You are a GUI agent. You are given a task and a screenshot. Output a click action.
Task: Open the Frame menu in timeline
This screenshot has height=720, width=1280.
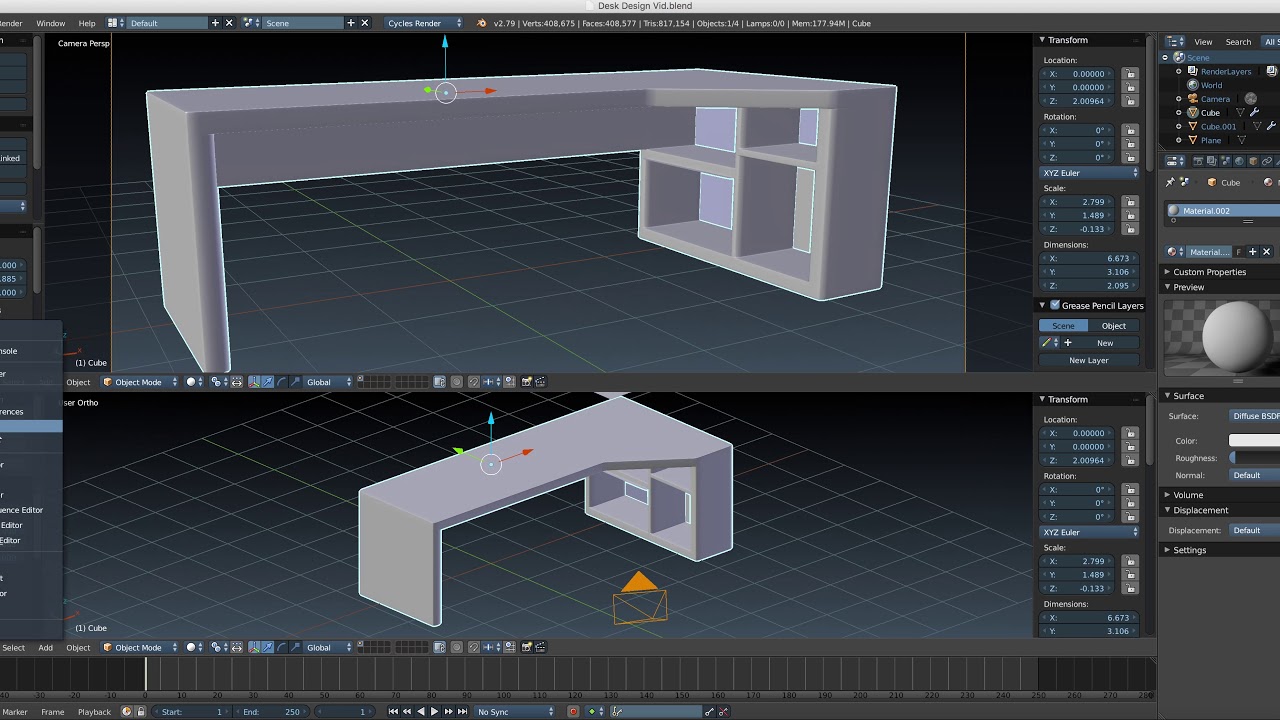click(x=52, y=712)
